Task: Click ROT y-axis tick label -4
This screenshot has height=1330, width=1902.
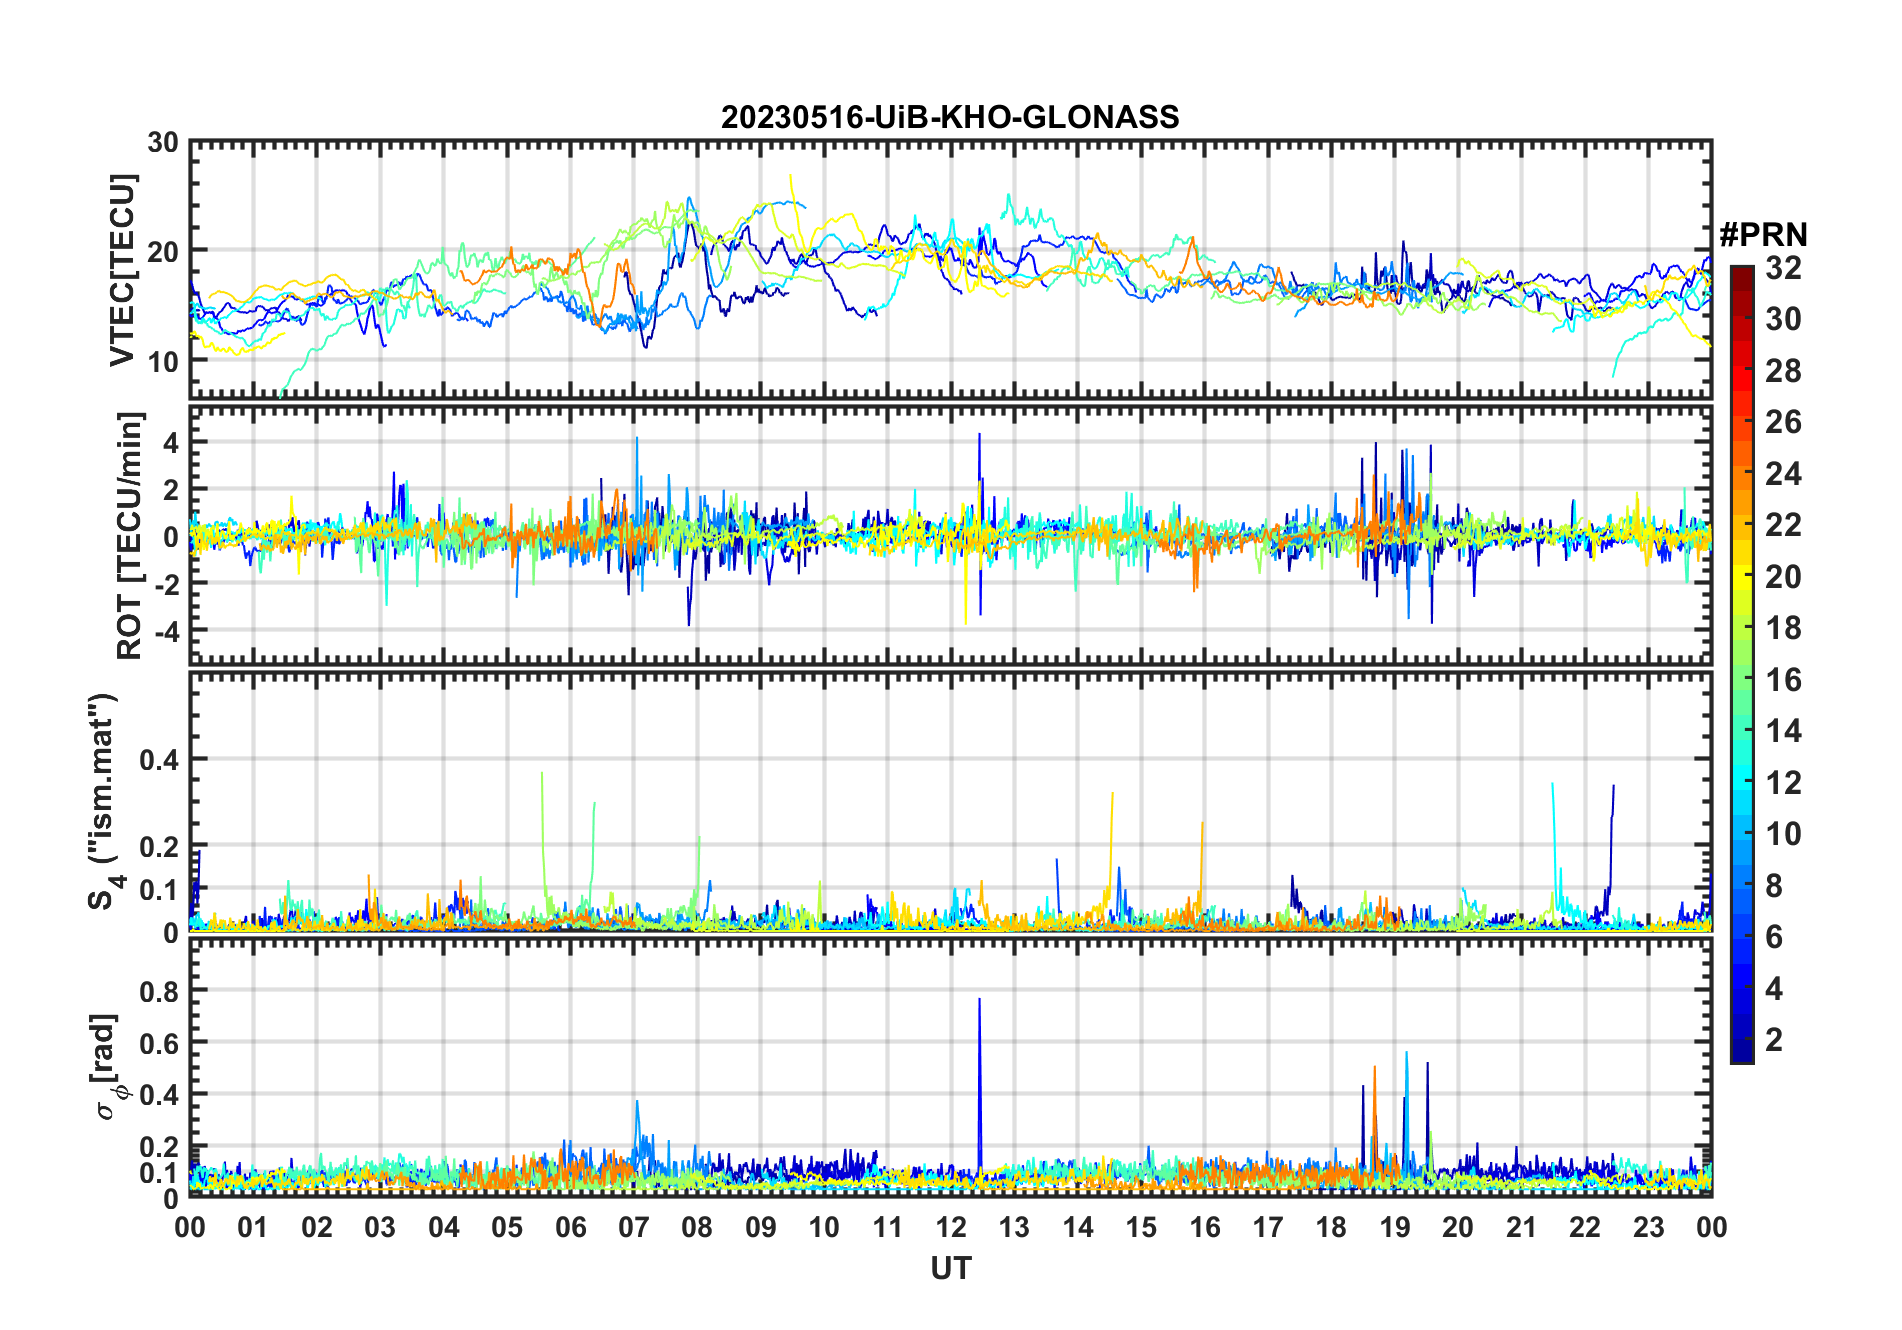Action: pos(166,632)
